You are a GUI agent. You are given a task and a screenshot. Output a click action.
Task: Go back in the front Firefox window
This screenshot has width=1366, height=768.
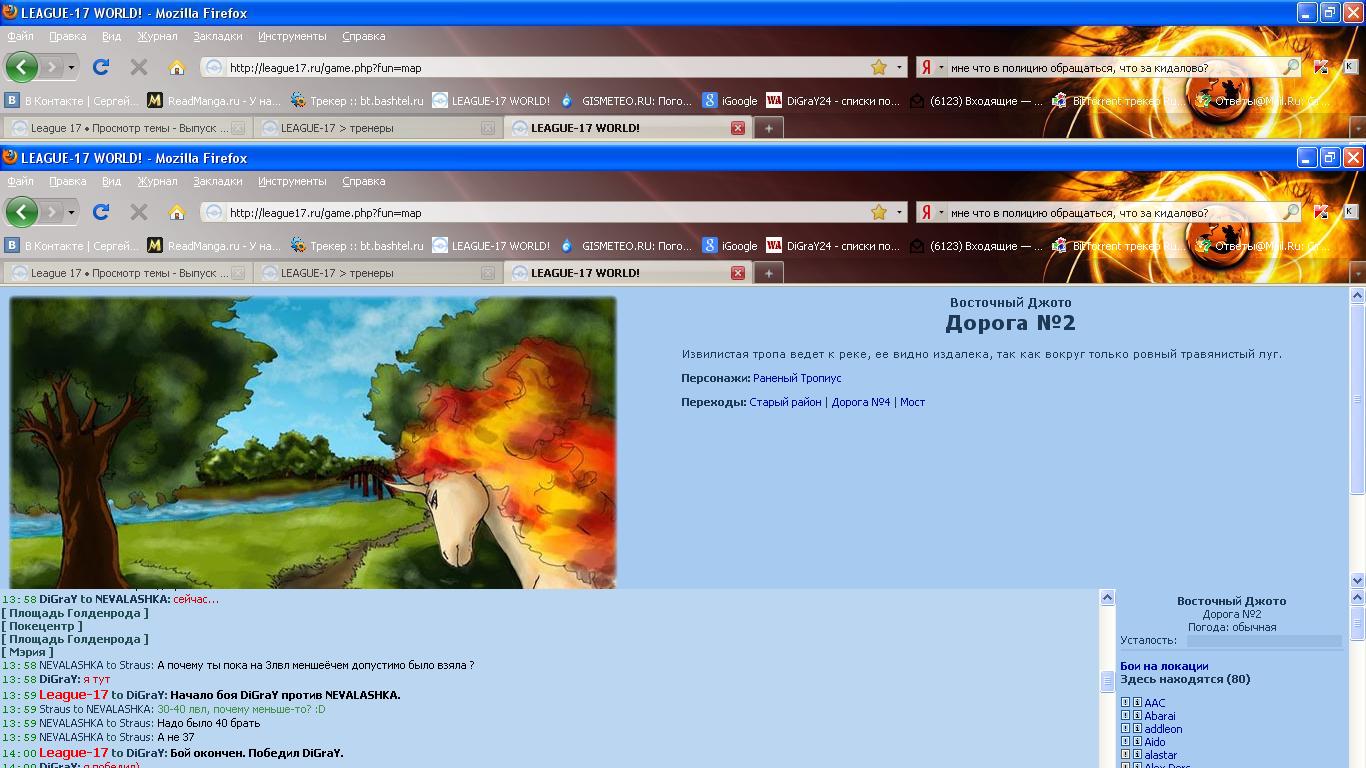pyautogui.click(x=22, y=212)
